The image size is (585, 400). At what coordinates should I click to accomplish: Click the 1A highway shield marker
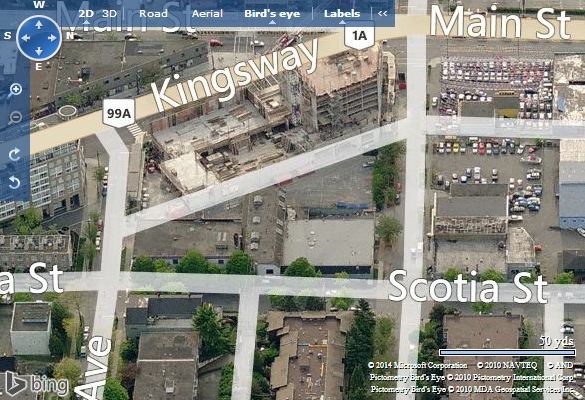(x=359, y=35)
